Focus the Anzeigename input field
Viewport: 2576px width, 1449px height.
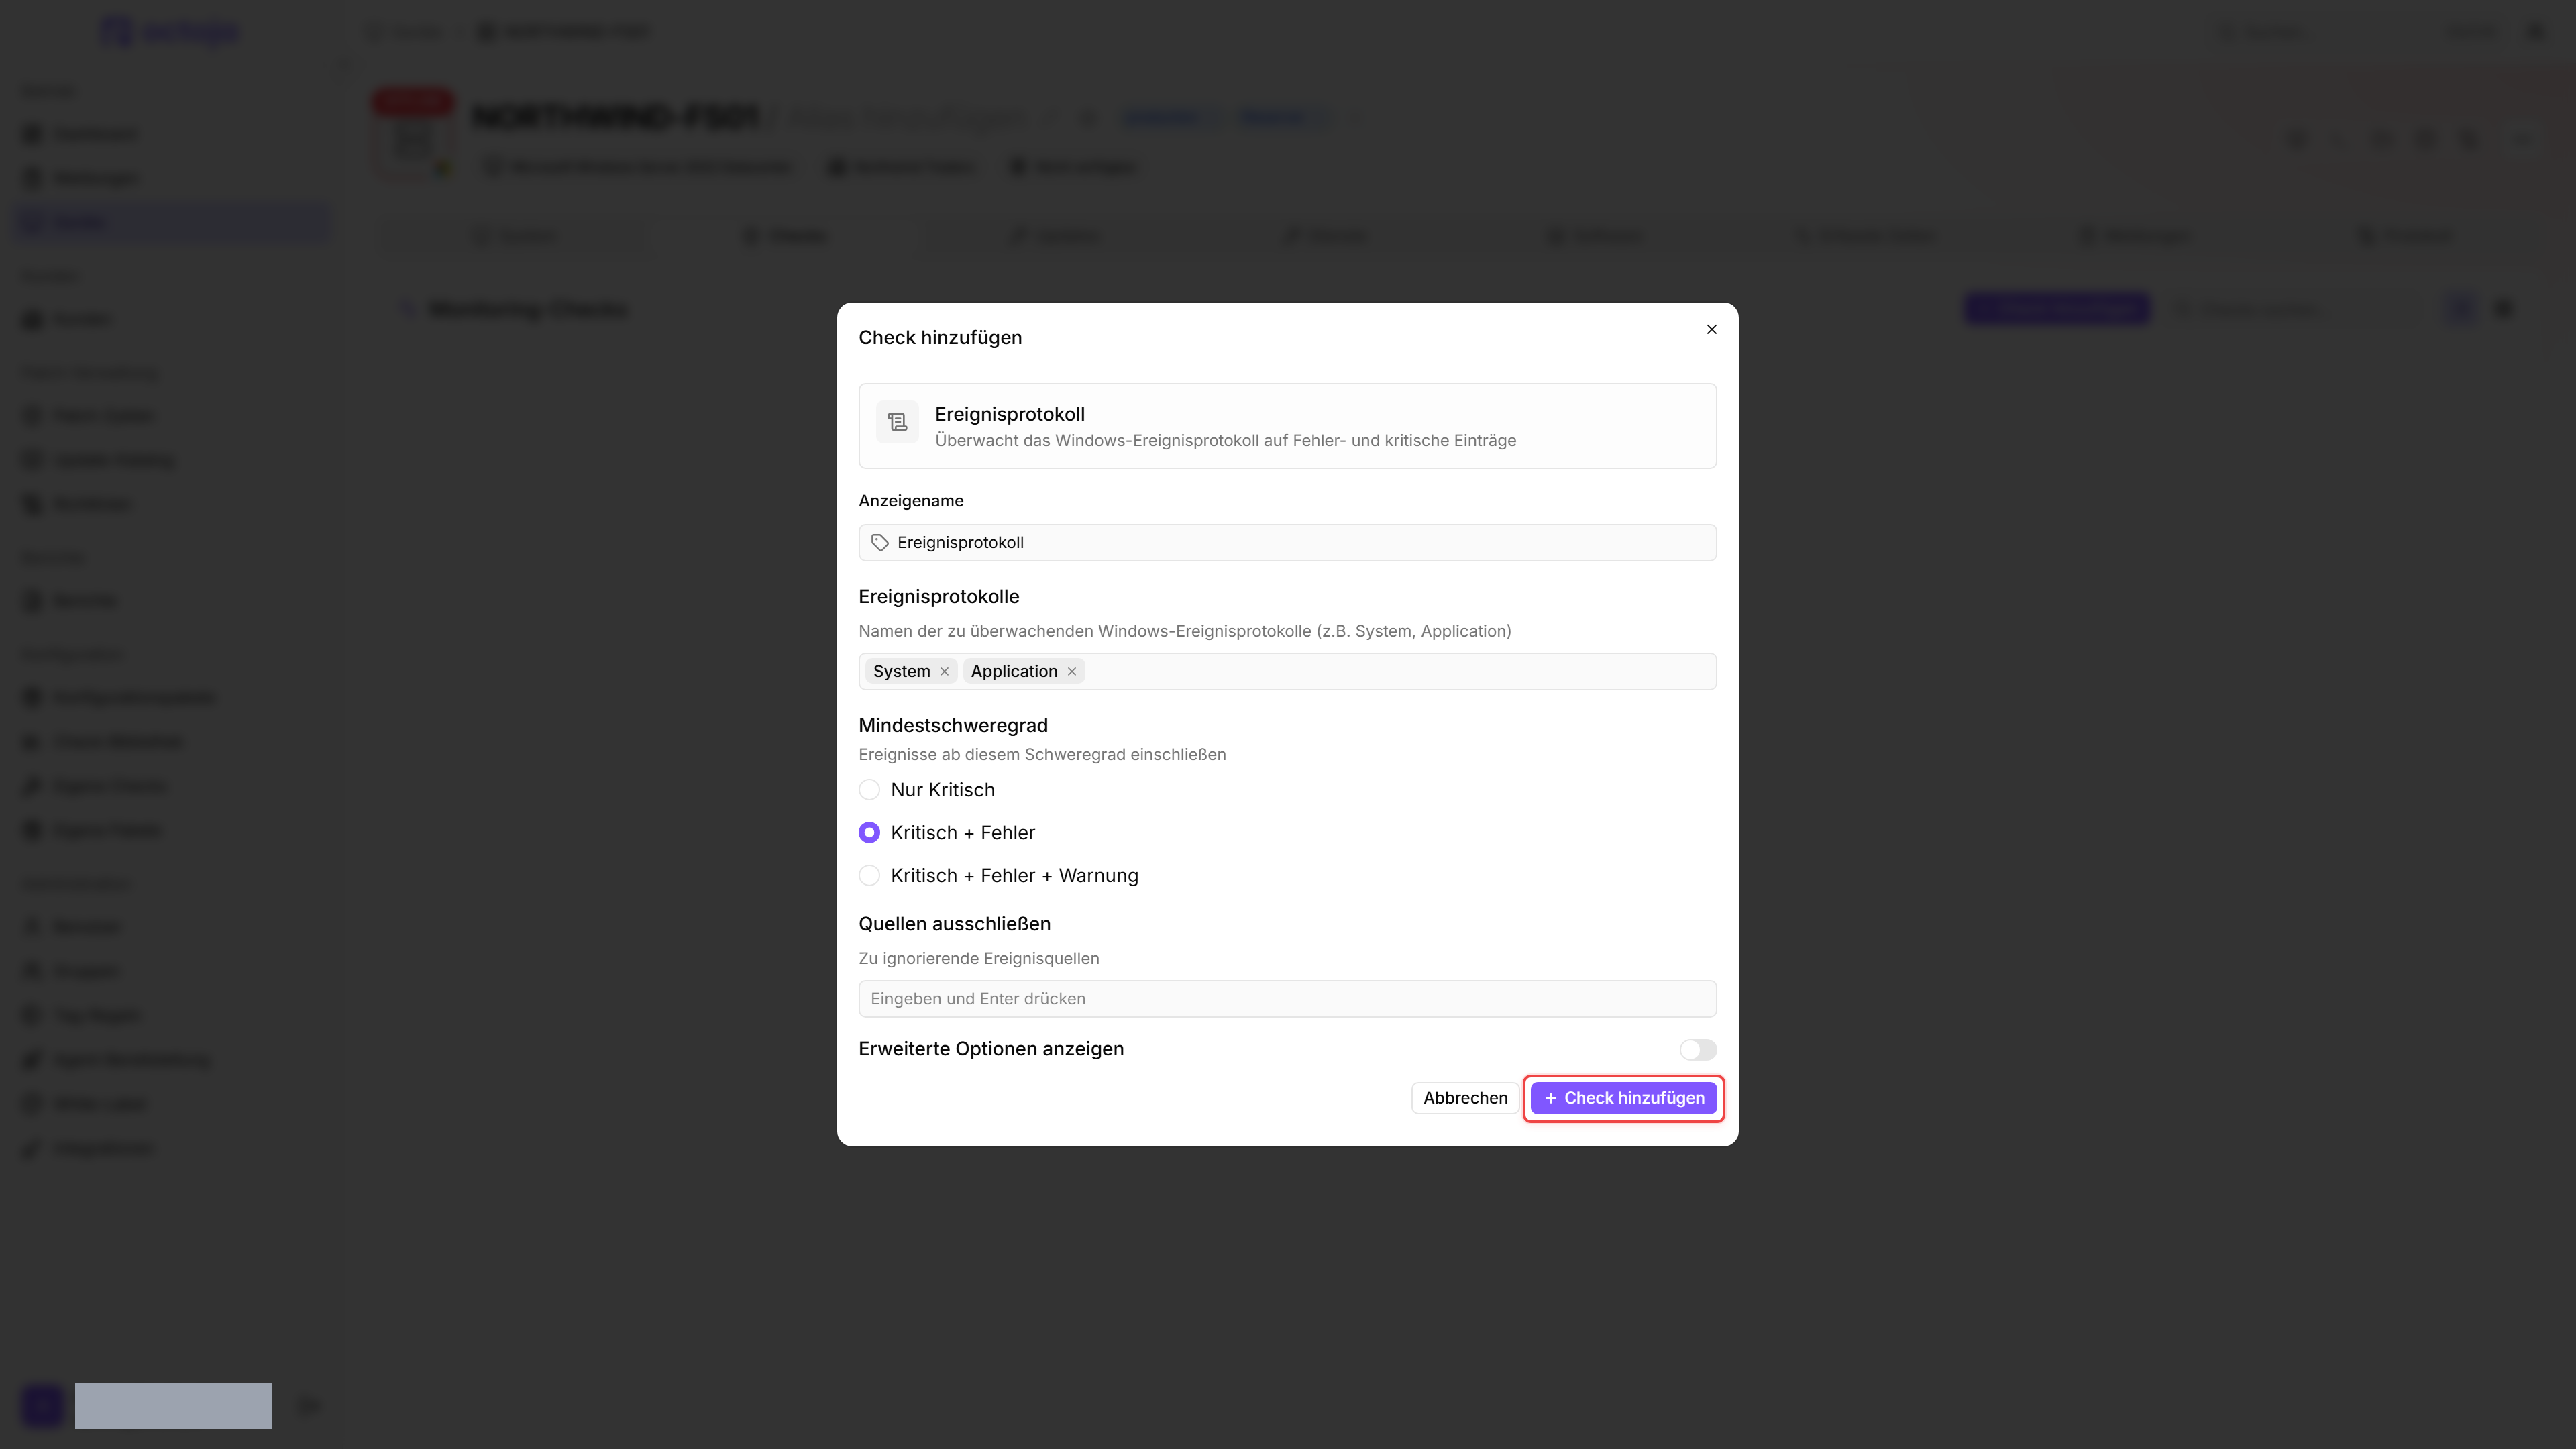click(x=1287, y=542)
